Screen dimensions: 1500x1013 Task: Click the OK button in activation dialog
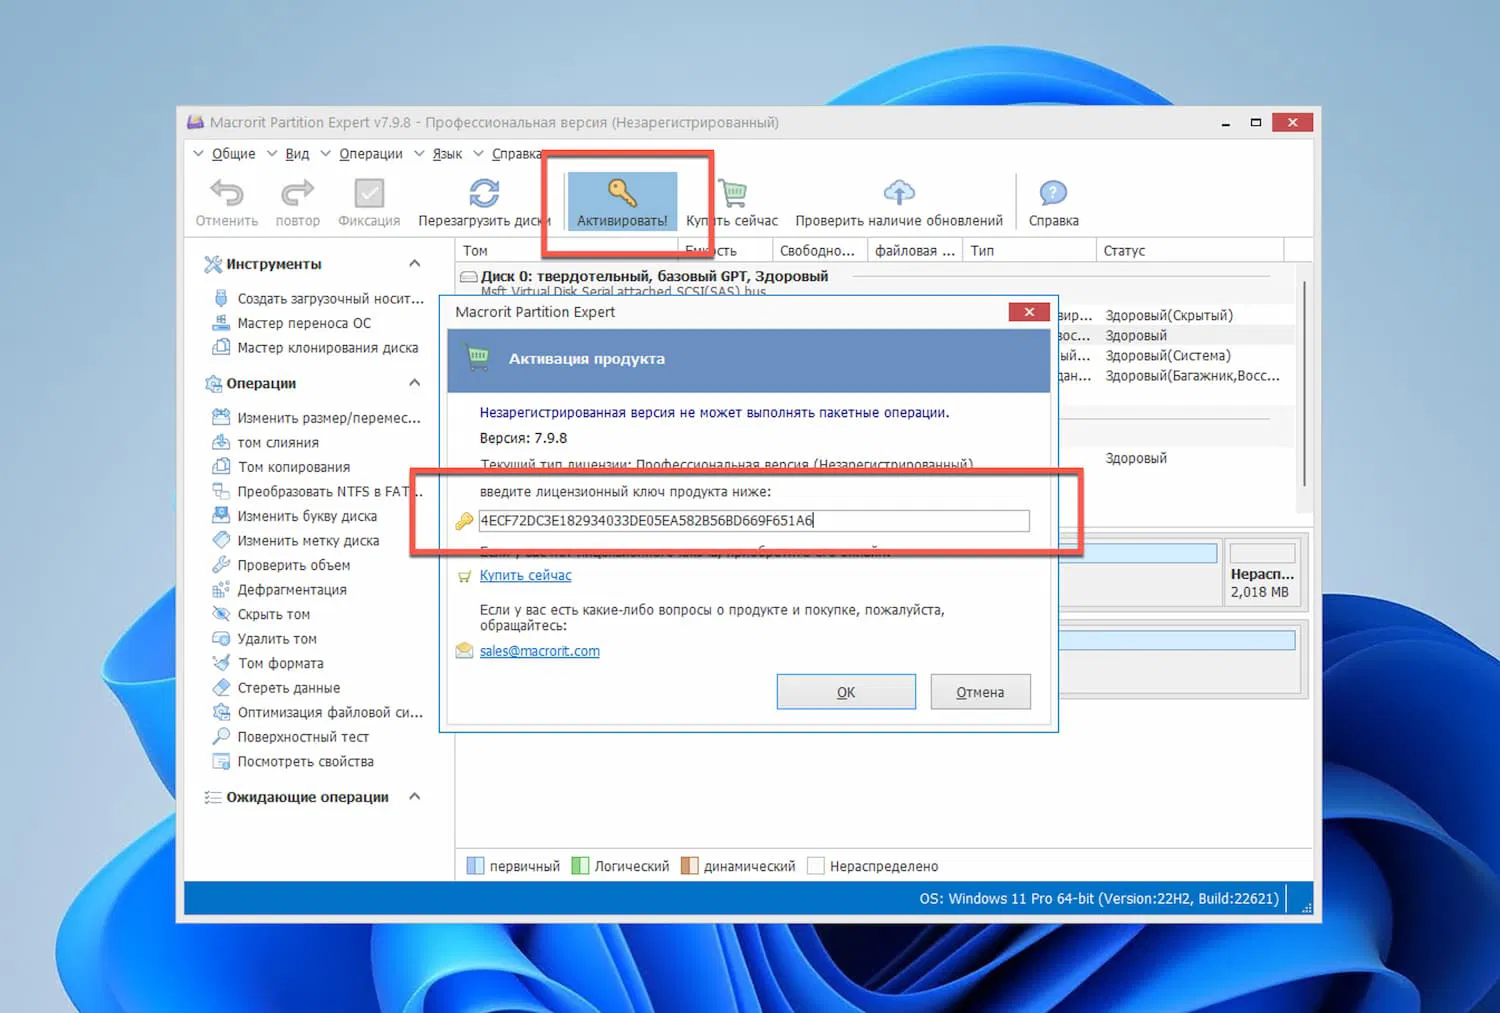pos(845,691)
